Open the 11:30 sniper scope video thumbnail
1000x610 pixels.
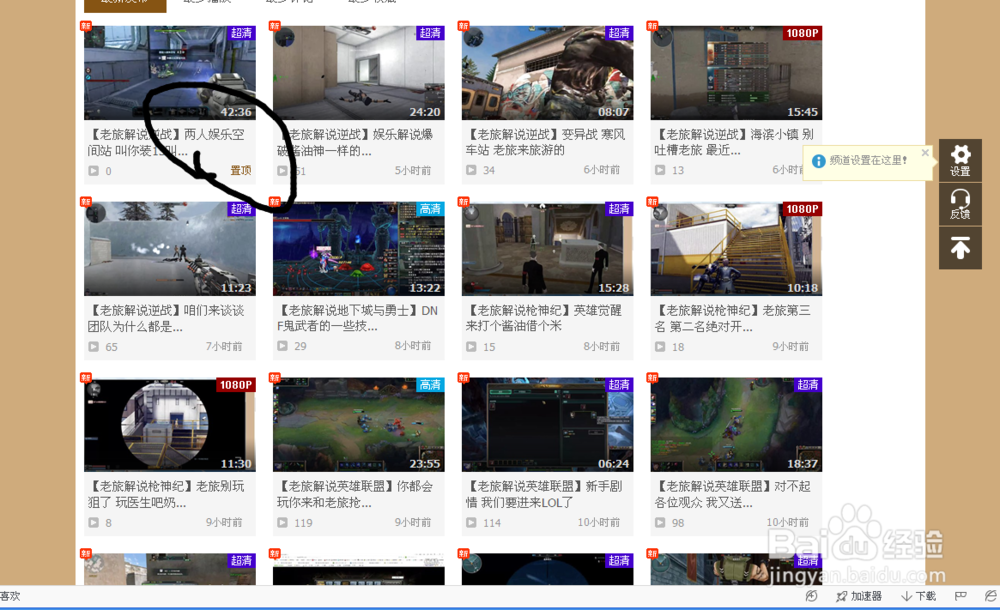tap(170, 425)
